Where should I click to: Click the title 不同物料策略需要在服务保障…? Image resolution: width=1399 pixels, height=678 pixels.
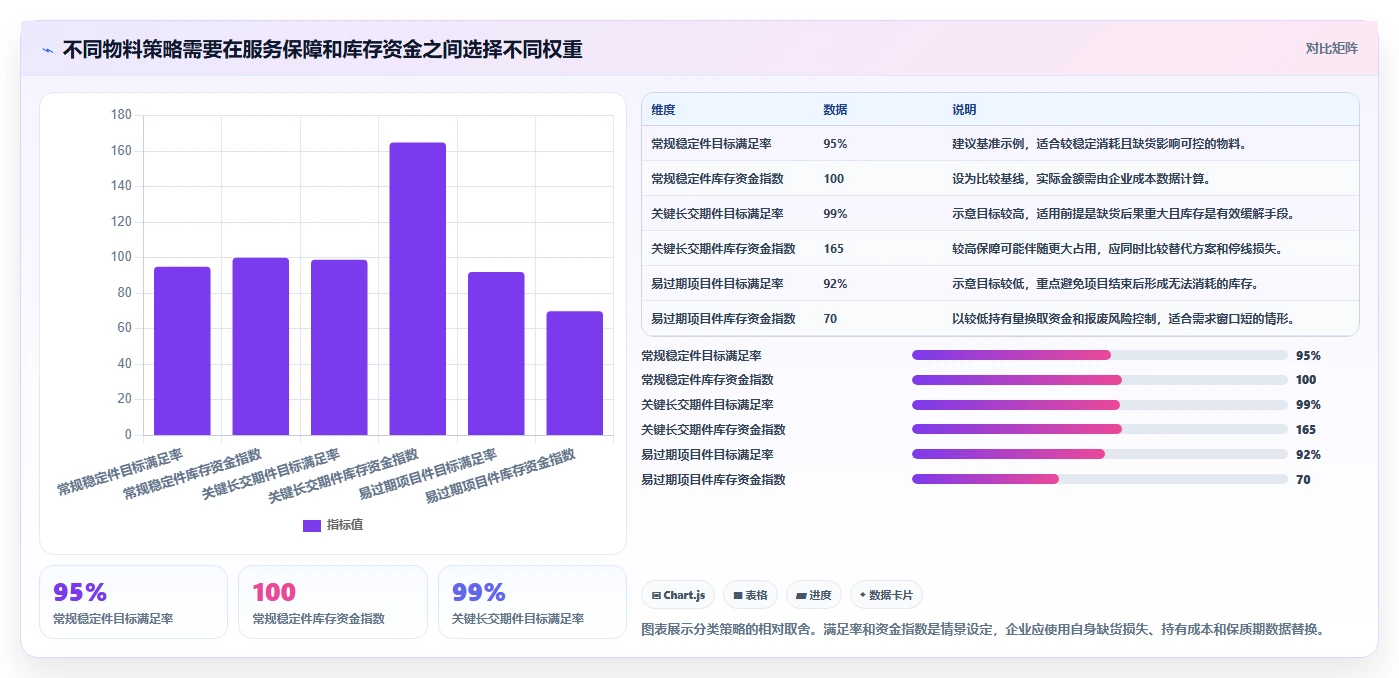[322, 50]
